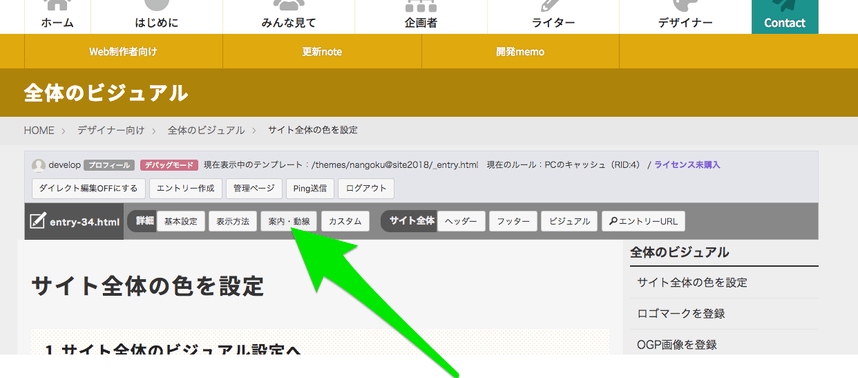
Task: Open the Web制作者向け submenu tab
Action: click(x=123, y=52)
